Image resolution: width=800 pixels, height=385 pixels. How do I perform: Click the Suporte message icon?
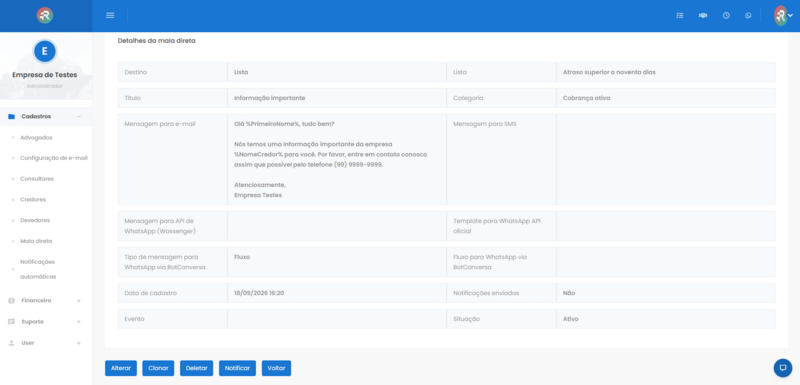pyautogui.click(x=11, y=322)
